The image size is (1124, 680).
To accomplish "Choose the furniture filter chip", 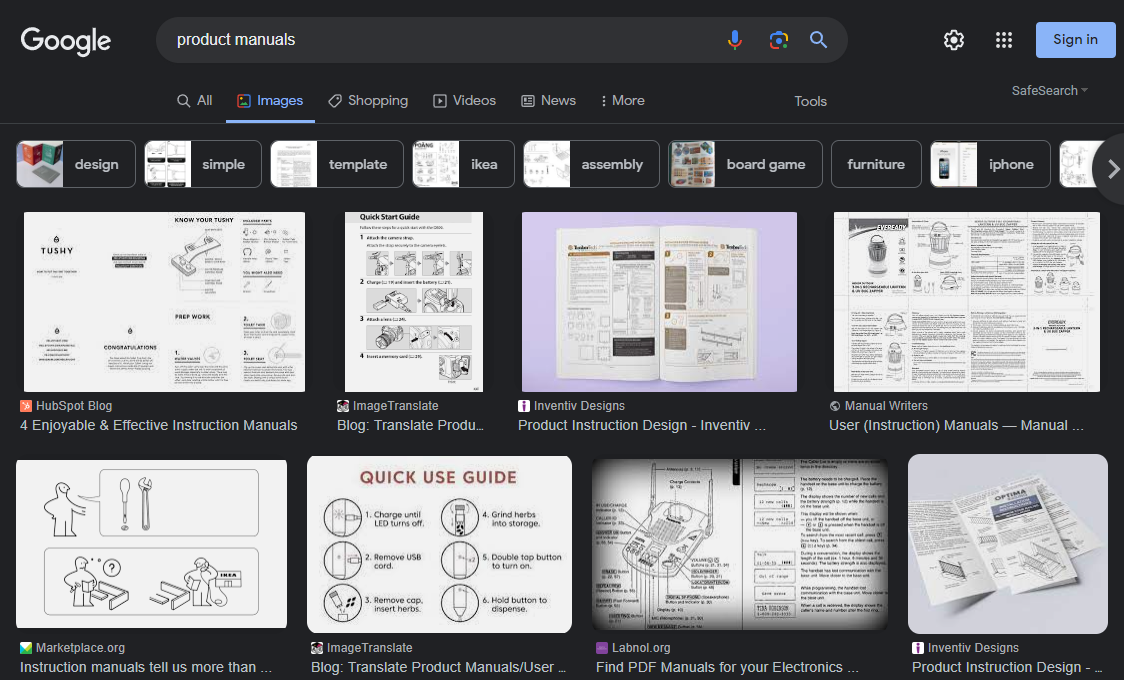I will [x=876, y=164].
